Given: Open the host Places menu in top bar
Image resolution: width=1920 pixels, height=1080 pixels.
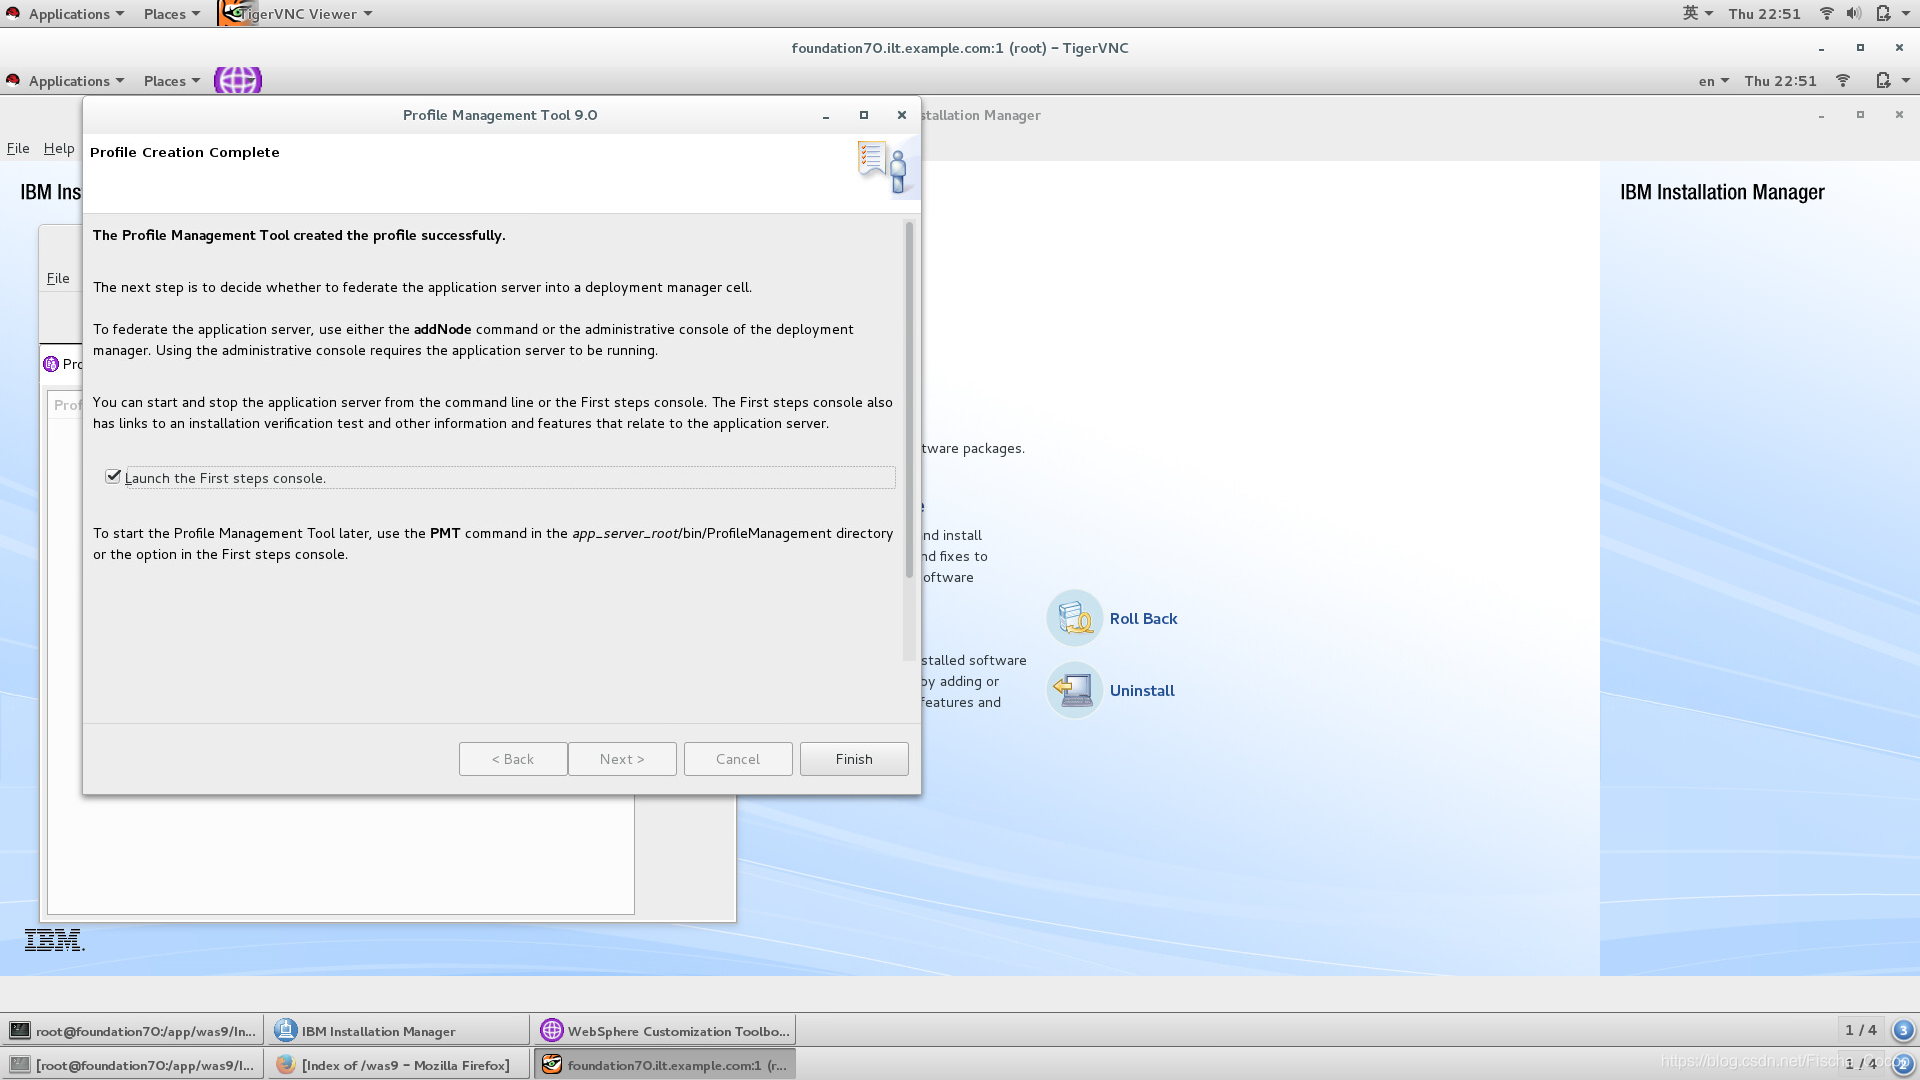Looking at the screenshot, I should click(x=171, y=14).
